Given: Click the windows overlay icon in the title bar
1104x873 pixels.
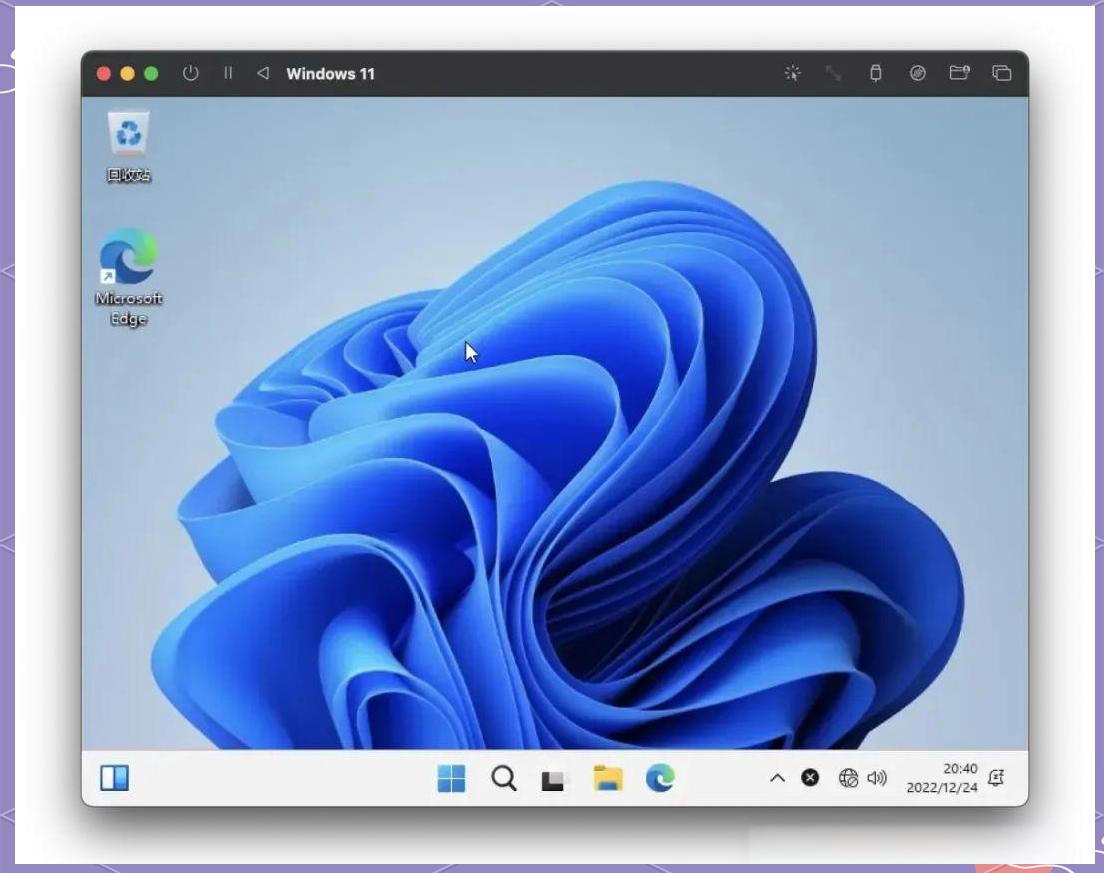Looking at the screenshot, I should [1002, 73].
